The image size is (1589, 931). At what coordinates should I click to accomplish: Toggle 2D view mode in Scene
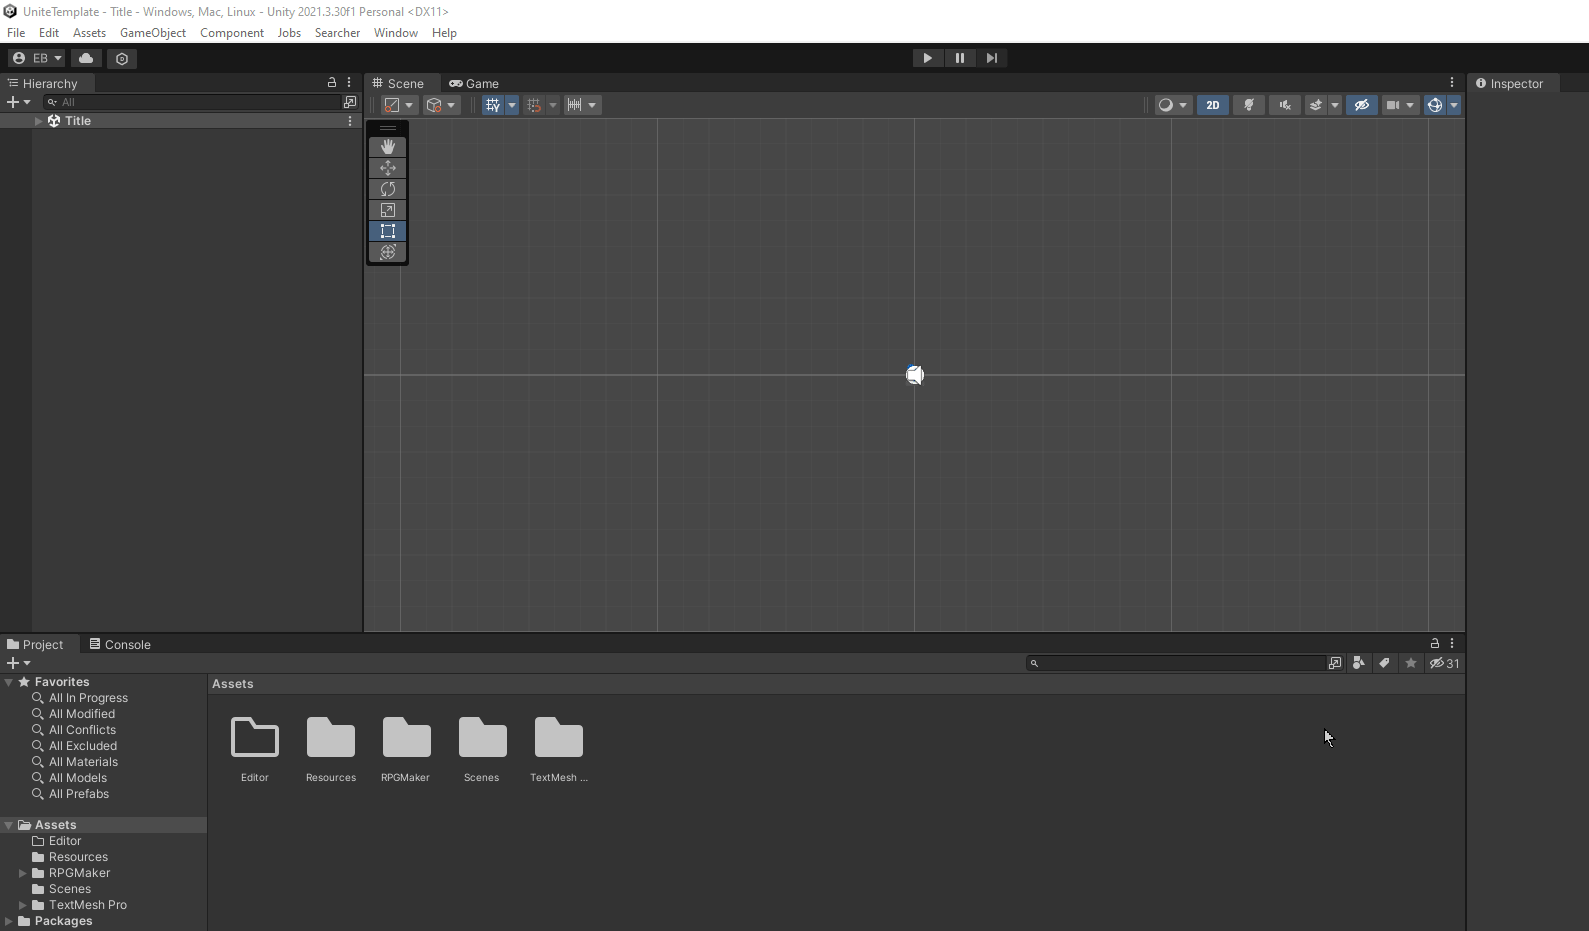coord(1212,105)
